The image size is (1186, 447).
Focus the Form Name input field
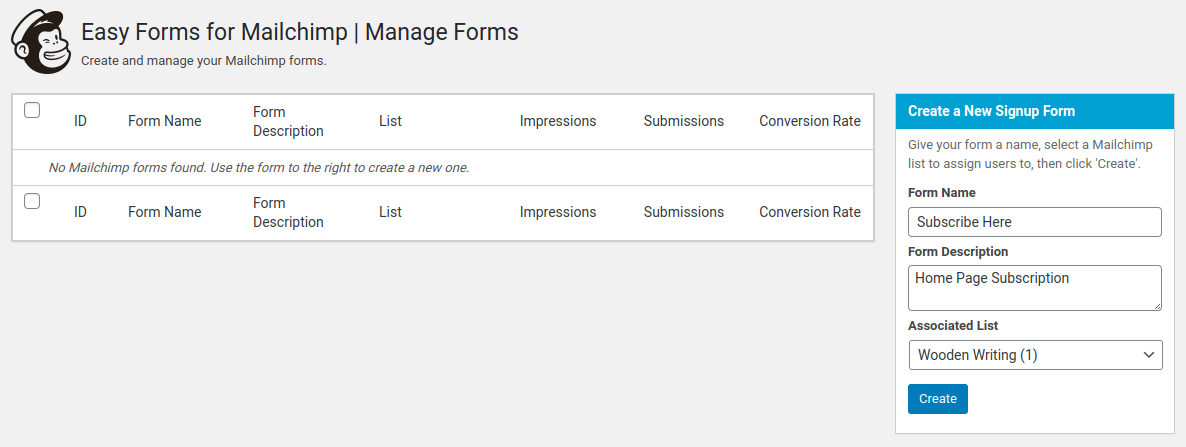(x=1035, y=222)
